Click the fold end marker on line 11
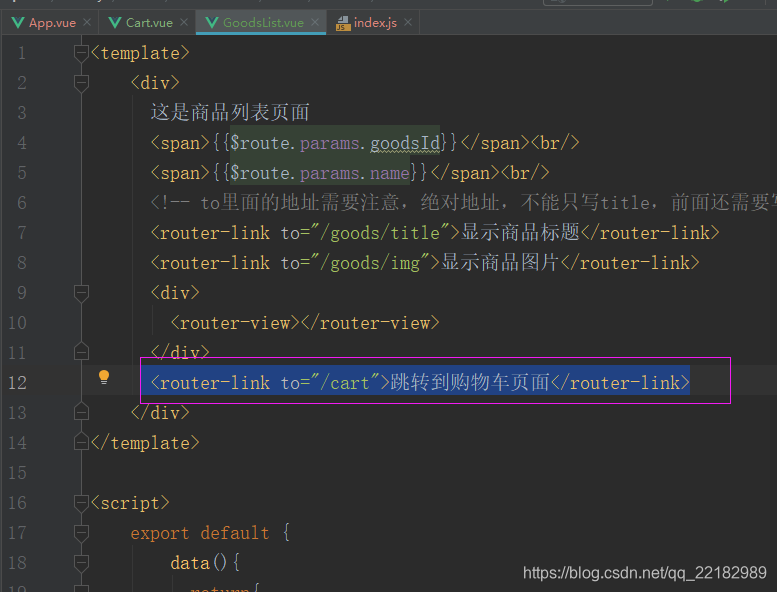Screen dimensions: 777x592 [x=81, y=352]
